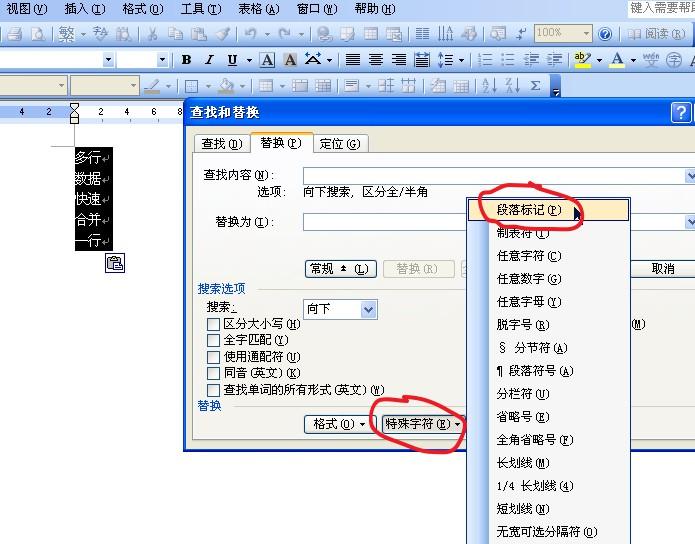Click the Print Preview icon
Screen dimensions: 695x544
(37, 34)
